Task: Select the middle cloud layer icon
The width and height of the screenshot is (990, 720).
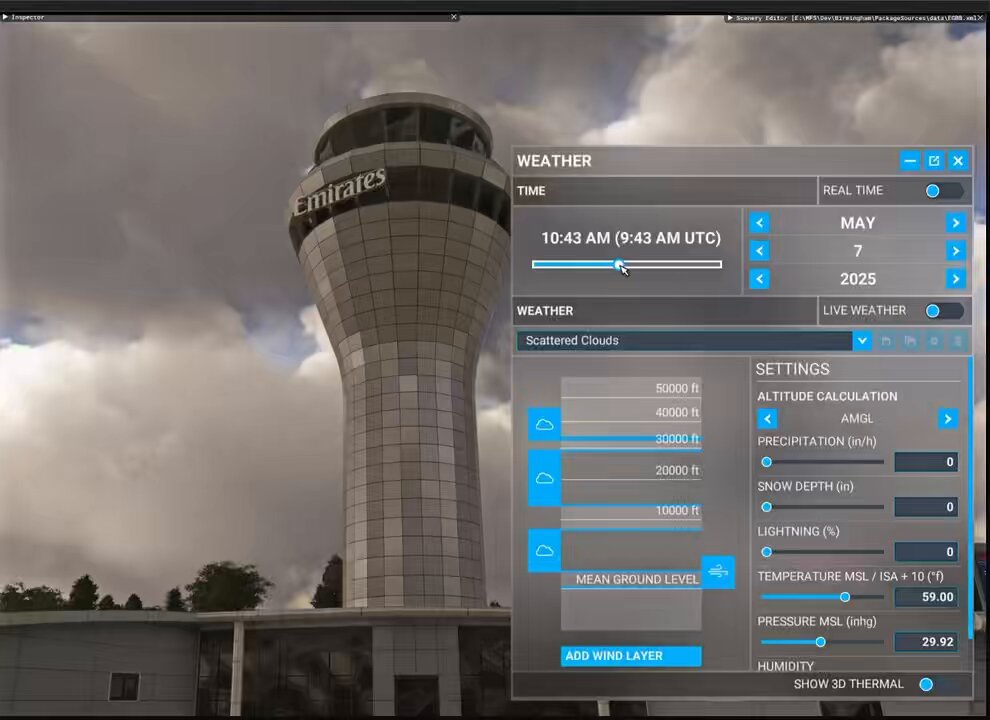Action: coord(544,478)
